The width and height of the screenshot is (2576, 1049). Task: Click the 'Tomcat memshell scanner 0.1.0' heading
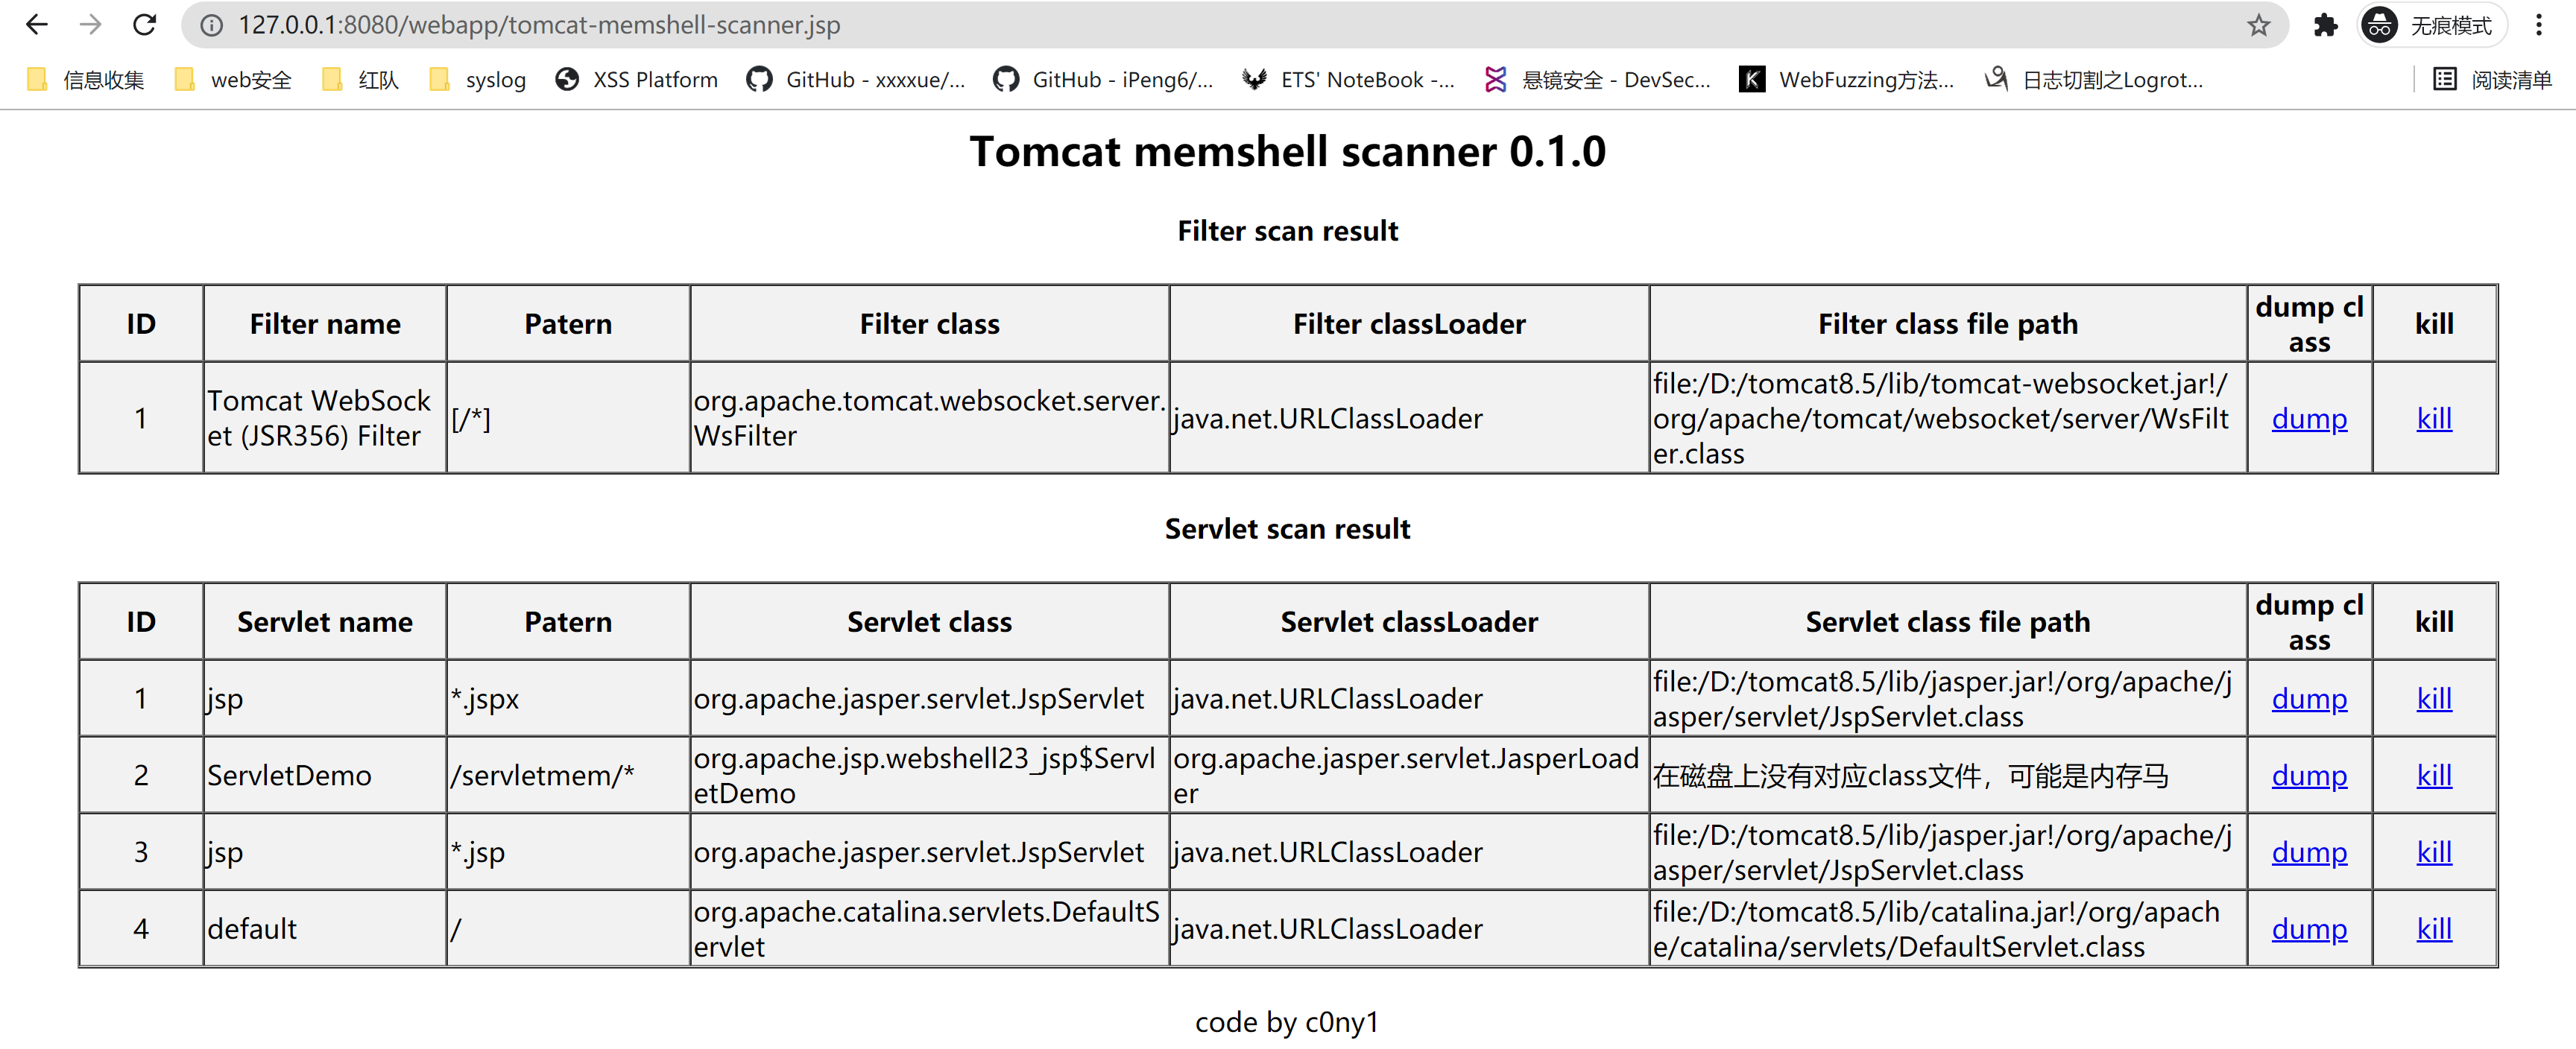pos(1288,152)
